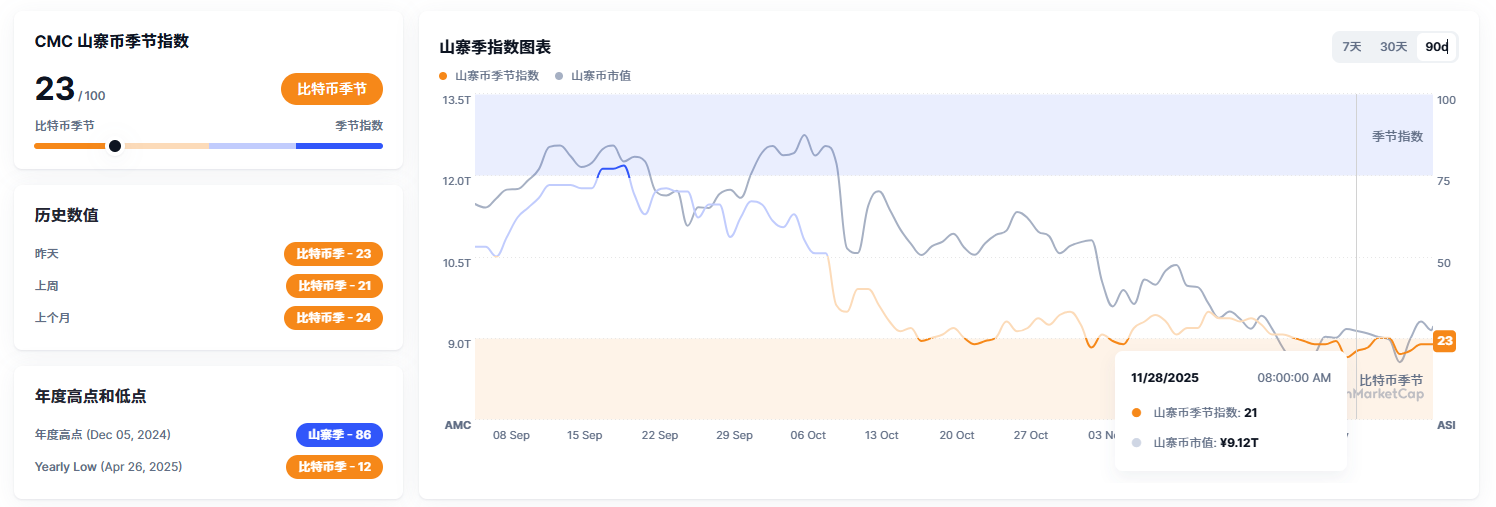The height and width of the screenshot is (507, 1496).
Task: Toggle the orange 山寨币季节指数 legend dot
Action: (443, 76)
